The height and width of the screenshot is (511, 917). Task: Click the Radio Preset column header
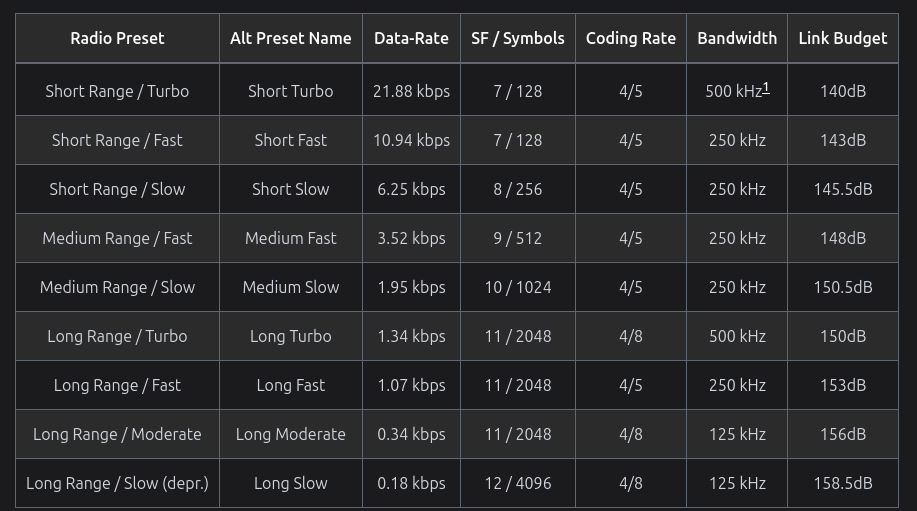[117, 39]
